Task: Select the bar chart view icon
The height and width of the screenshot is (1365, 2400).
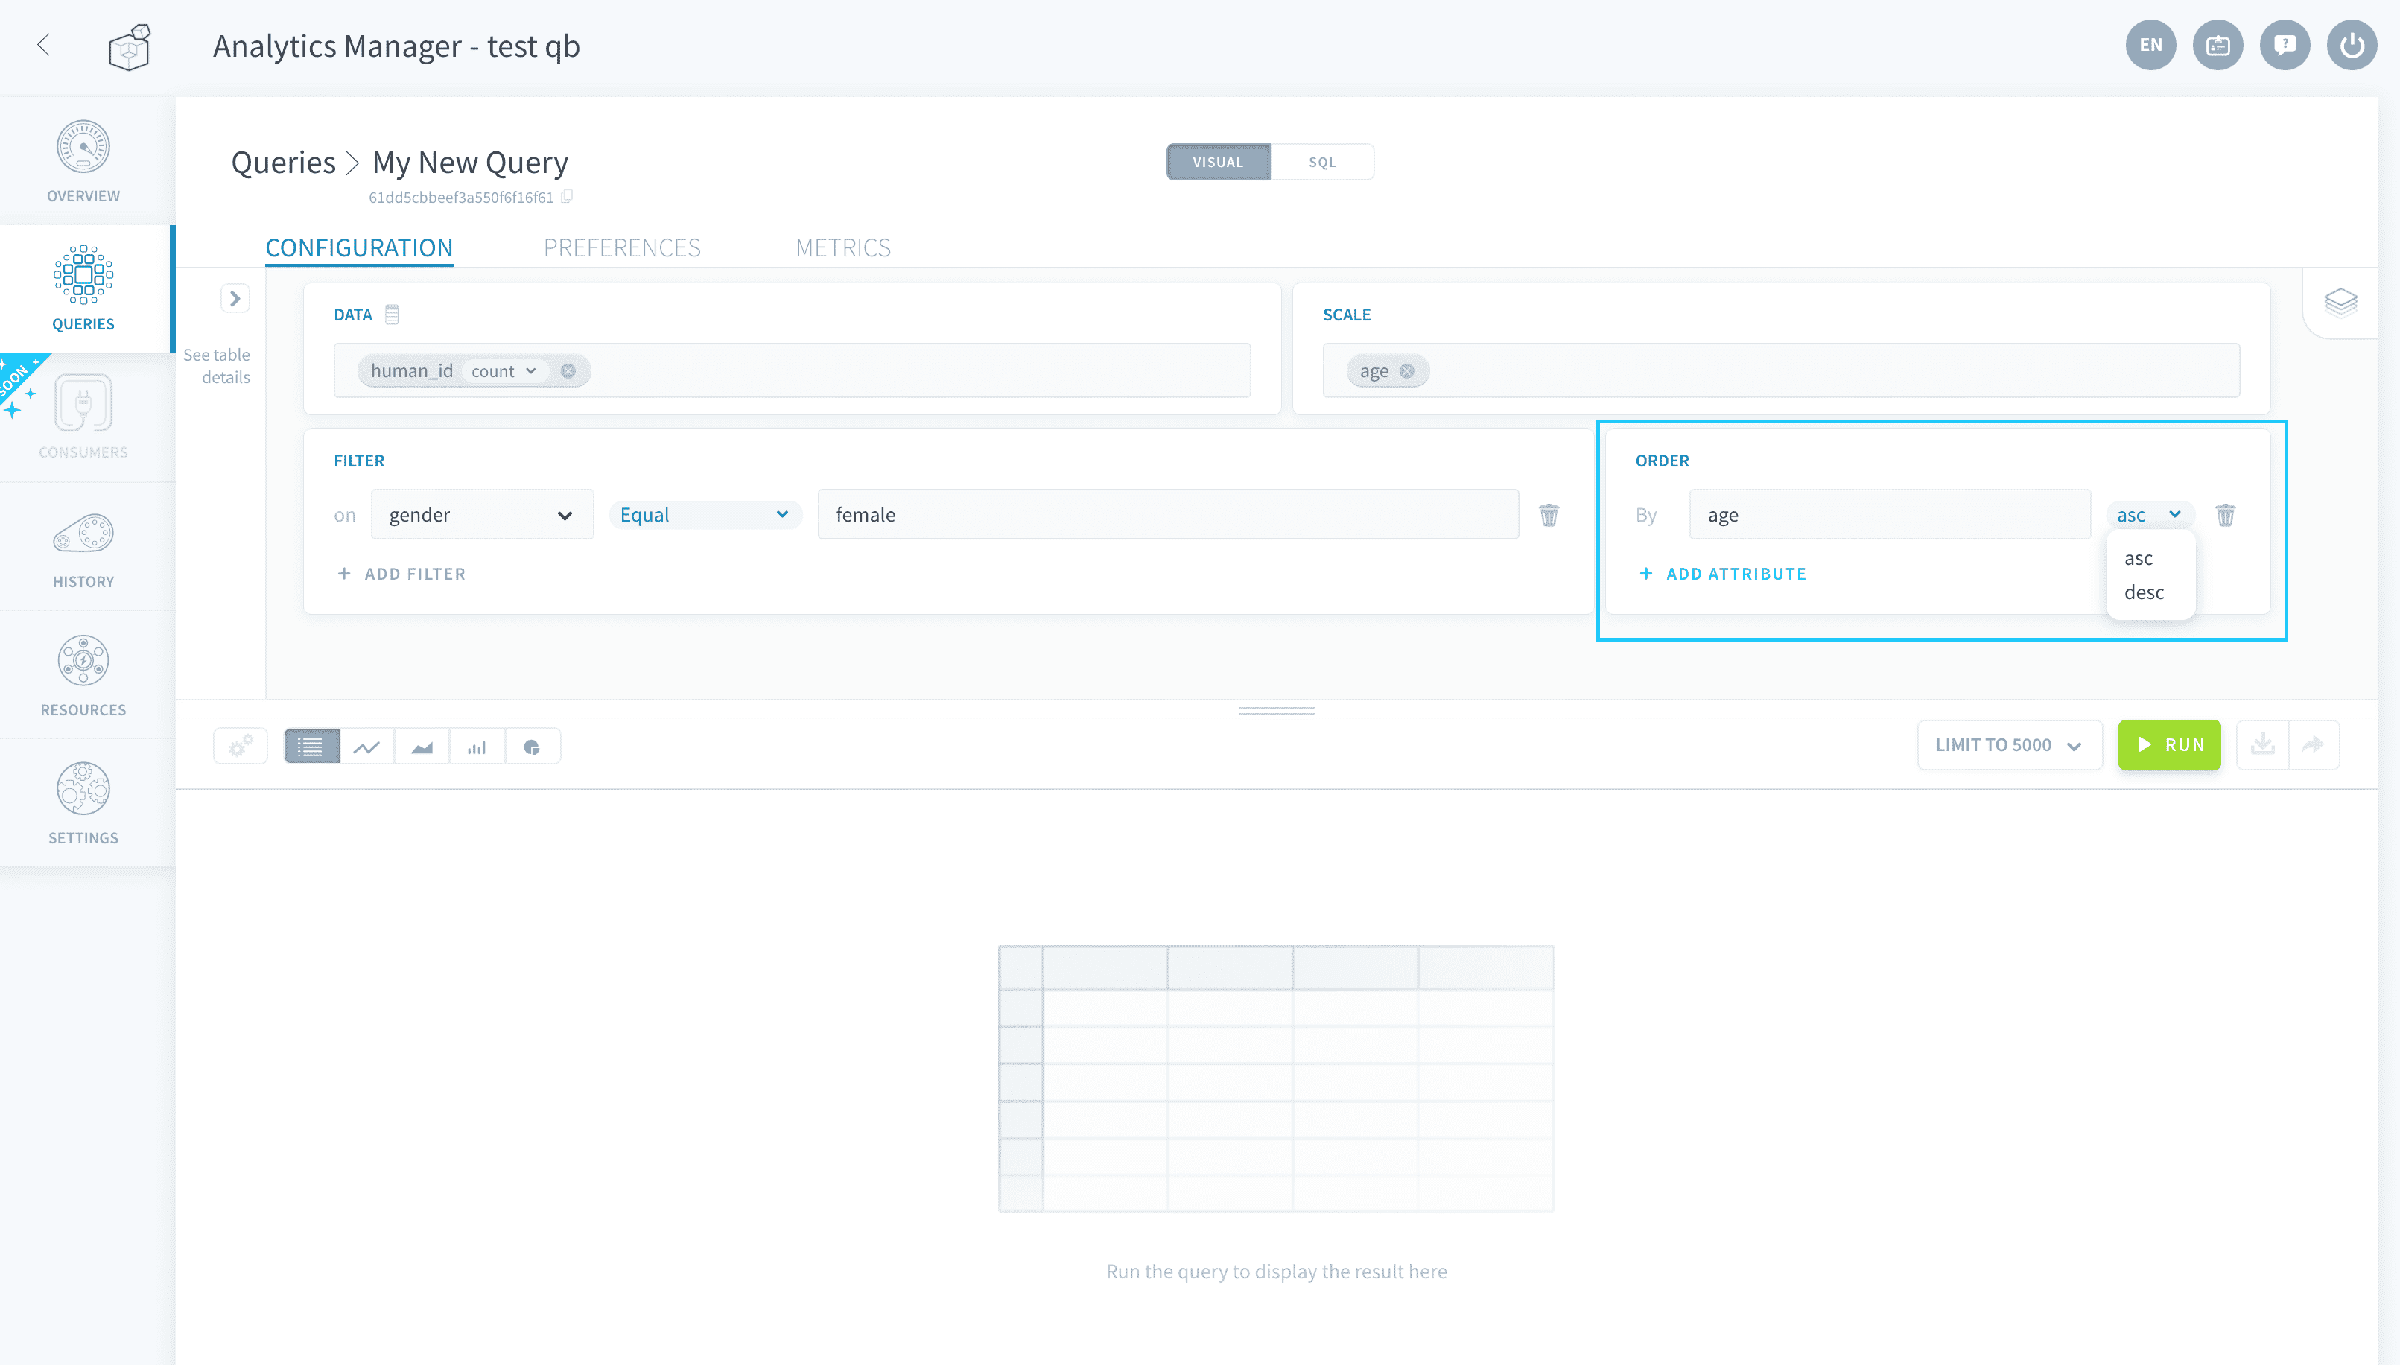Action: point(477,746)
